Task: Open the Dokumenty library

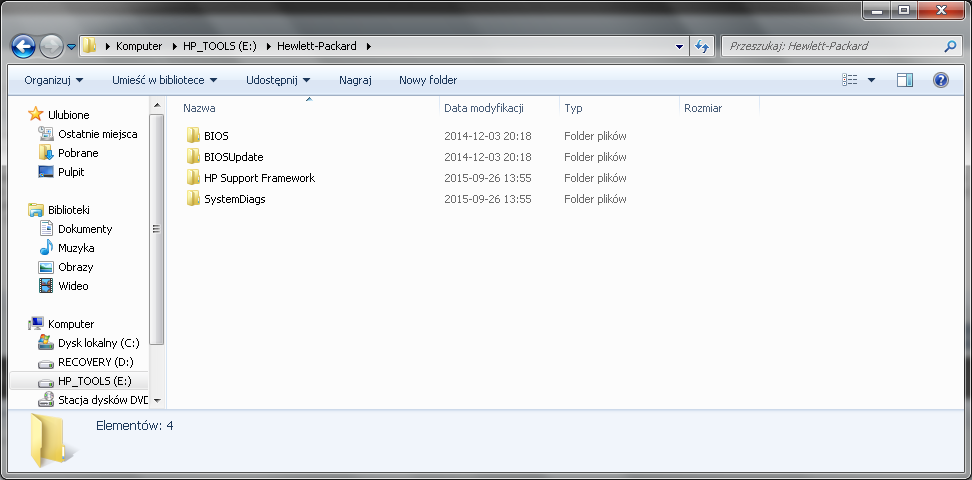Action: [x=85, y=229]
